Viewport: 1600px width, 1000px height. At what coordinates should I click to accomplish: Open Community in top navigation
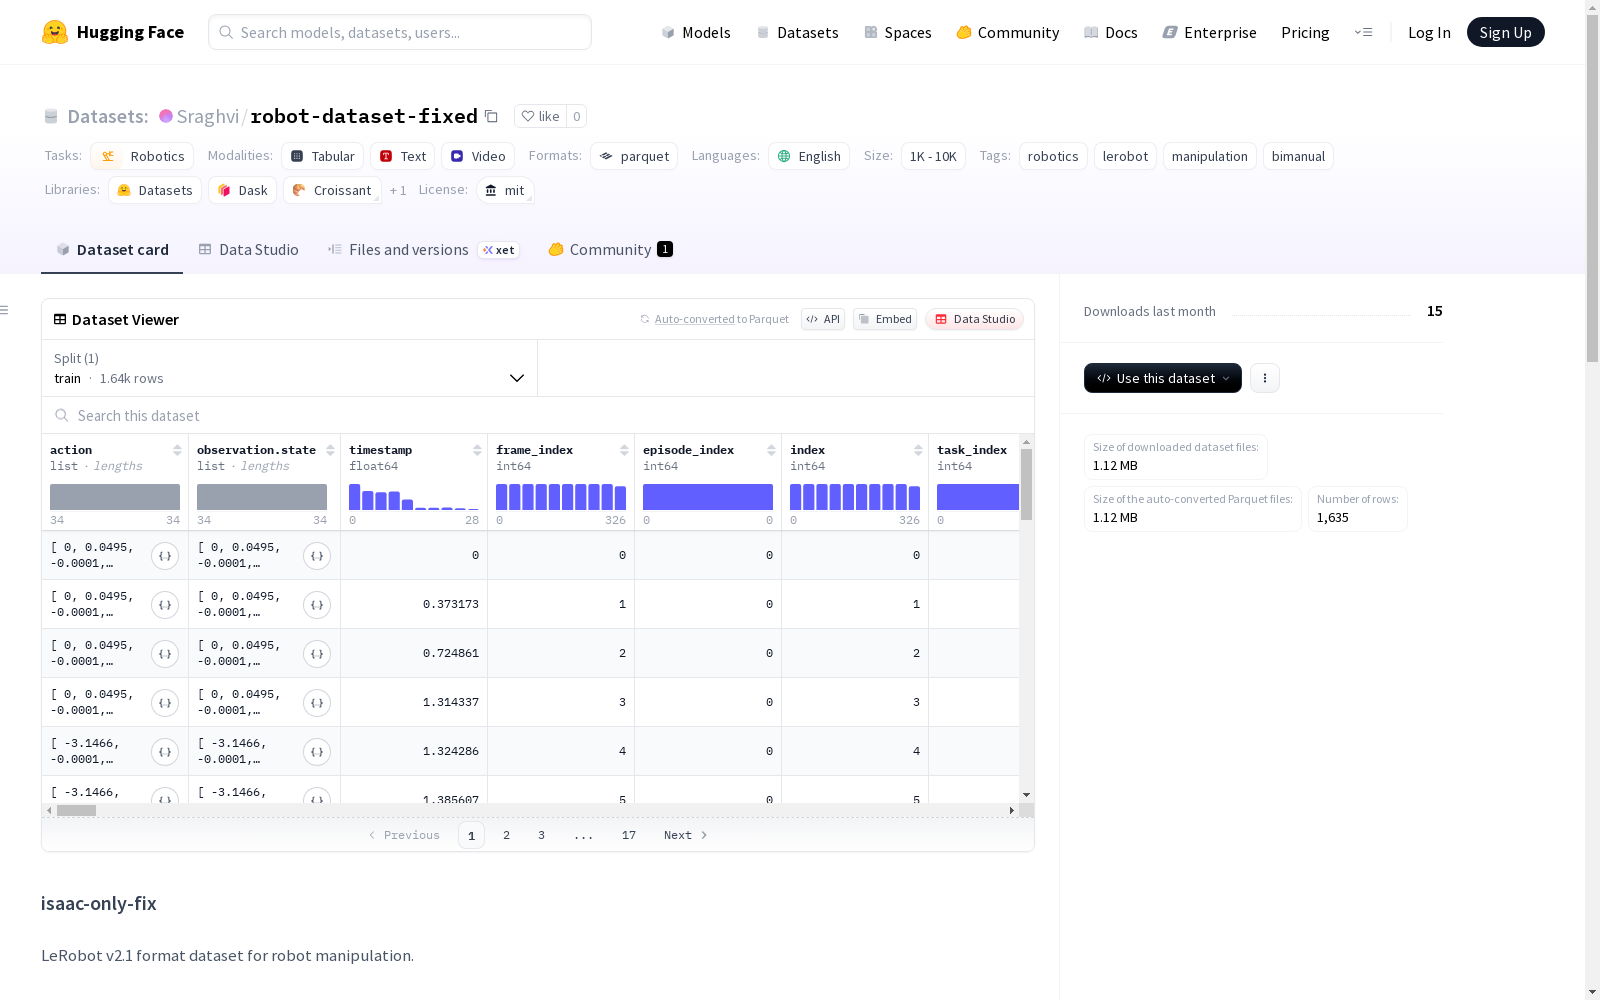pos(1008,32)
